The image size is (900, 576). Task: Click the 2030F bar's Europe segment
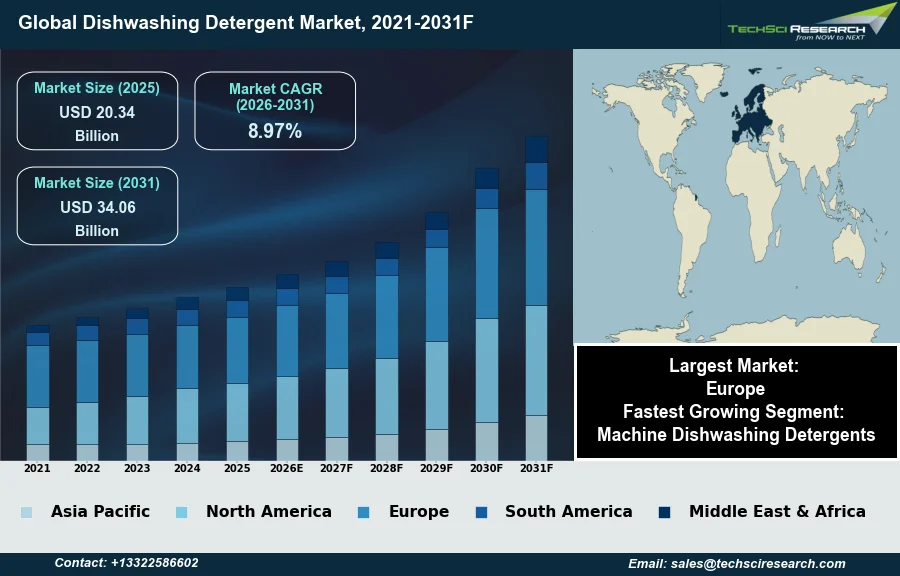point(487,263)
